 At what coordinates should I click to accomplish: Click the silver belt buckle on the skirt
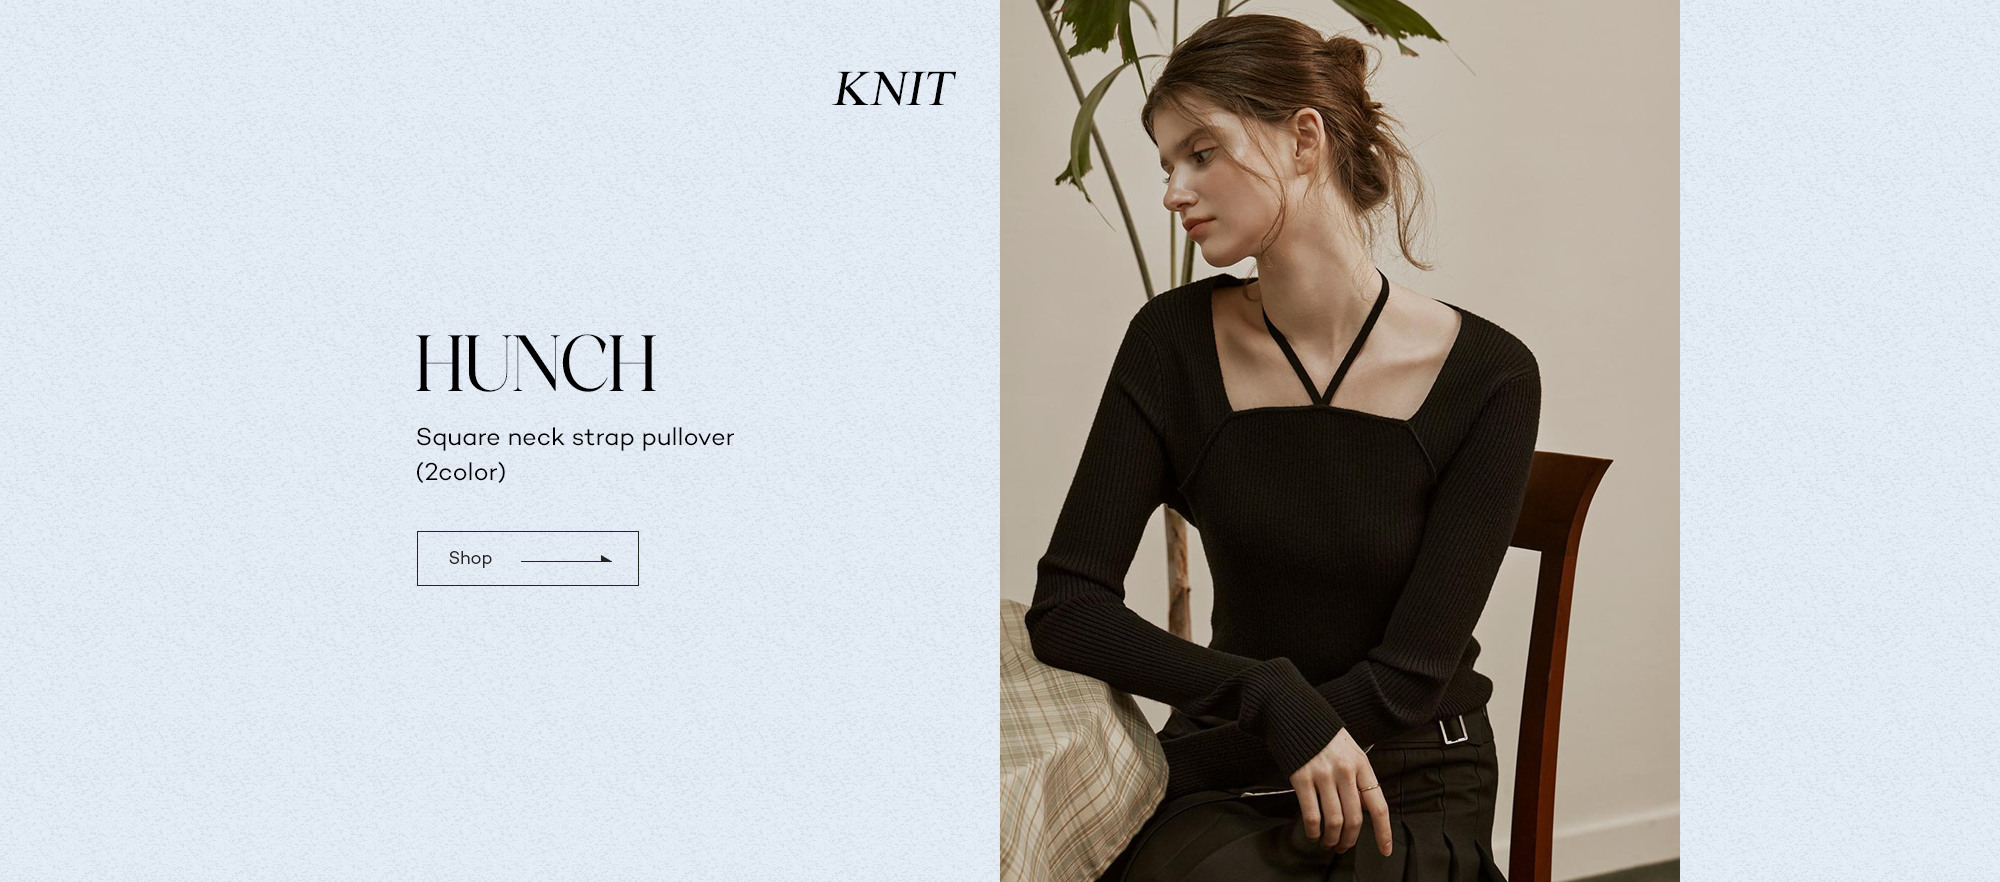pyautogui.click(x=1454, y=729)
